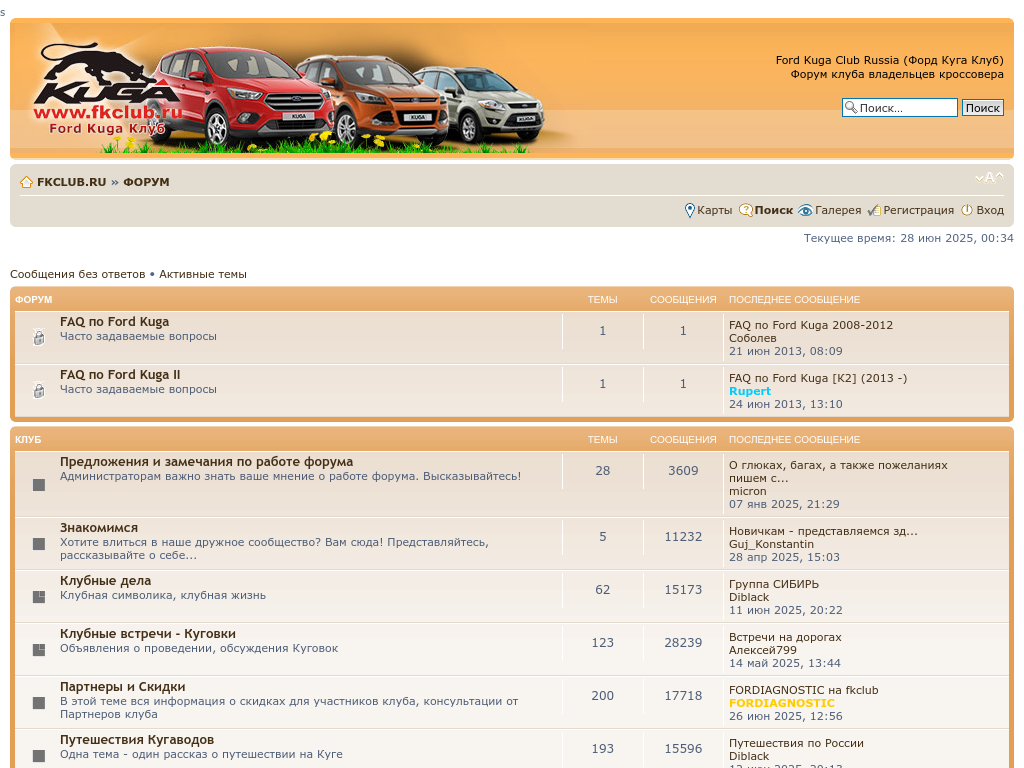Click the magnifier icon in the search box
This screenshot has height=768, width=1024.
851,107
